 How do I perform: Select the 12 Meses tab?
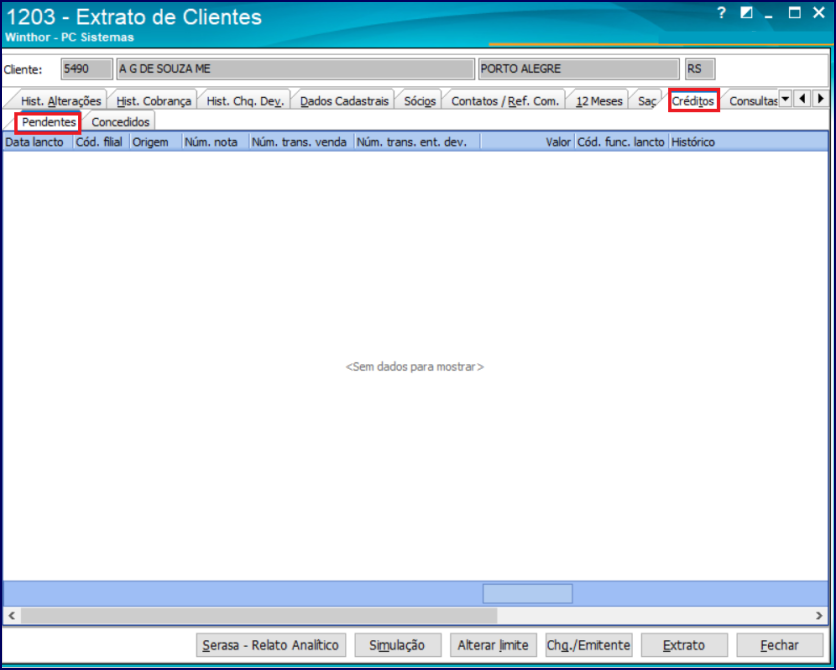pyautogui.click(x=599, y=101)
